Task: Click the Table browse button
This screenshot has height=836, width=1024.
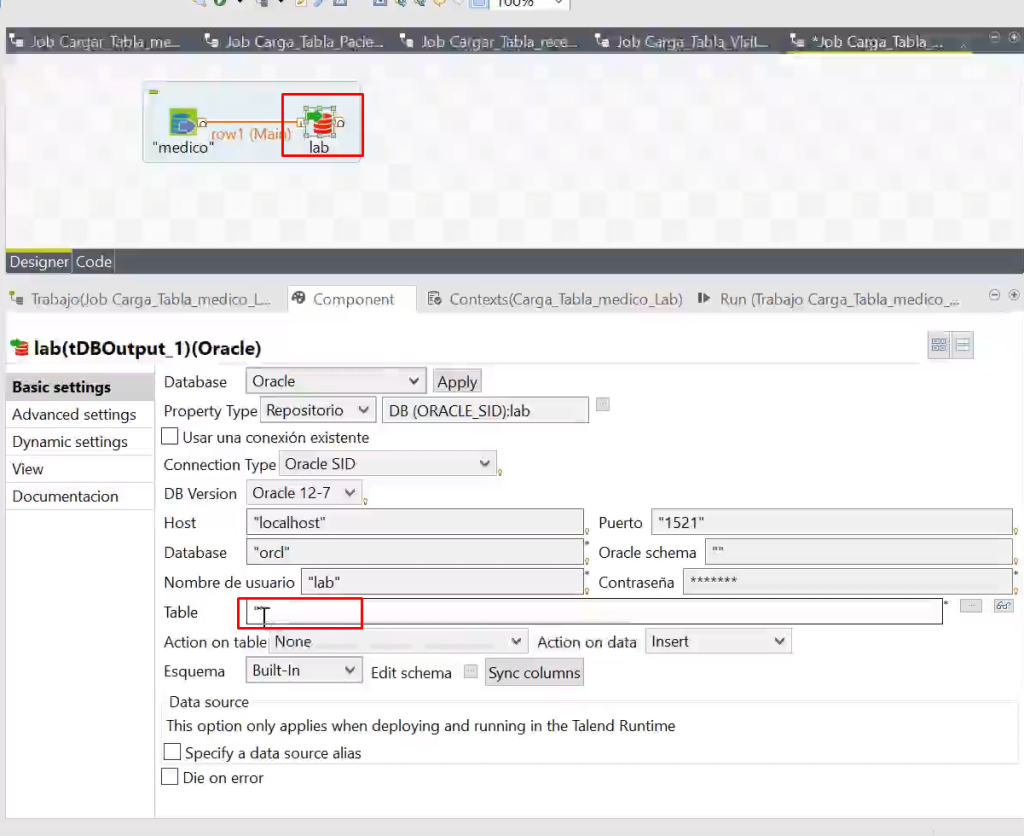Action: pyautogui.click(x=970, y=606)
